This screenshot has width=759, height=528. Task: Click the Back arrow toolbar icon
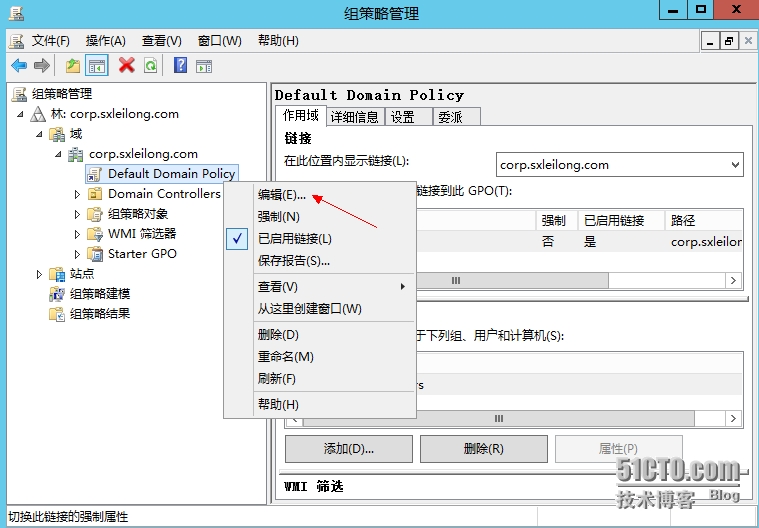click(x=19, y=65)
